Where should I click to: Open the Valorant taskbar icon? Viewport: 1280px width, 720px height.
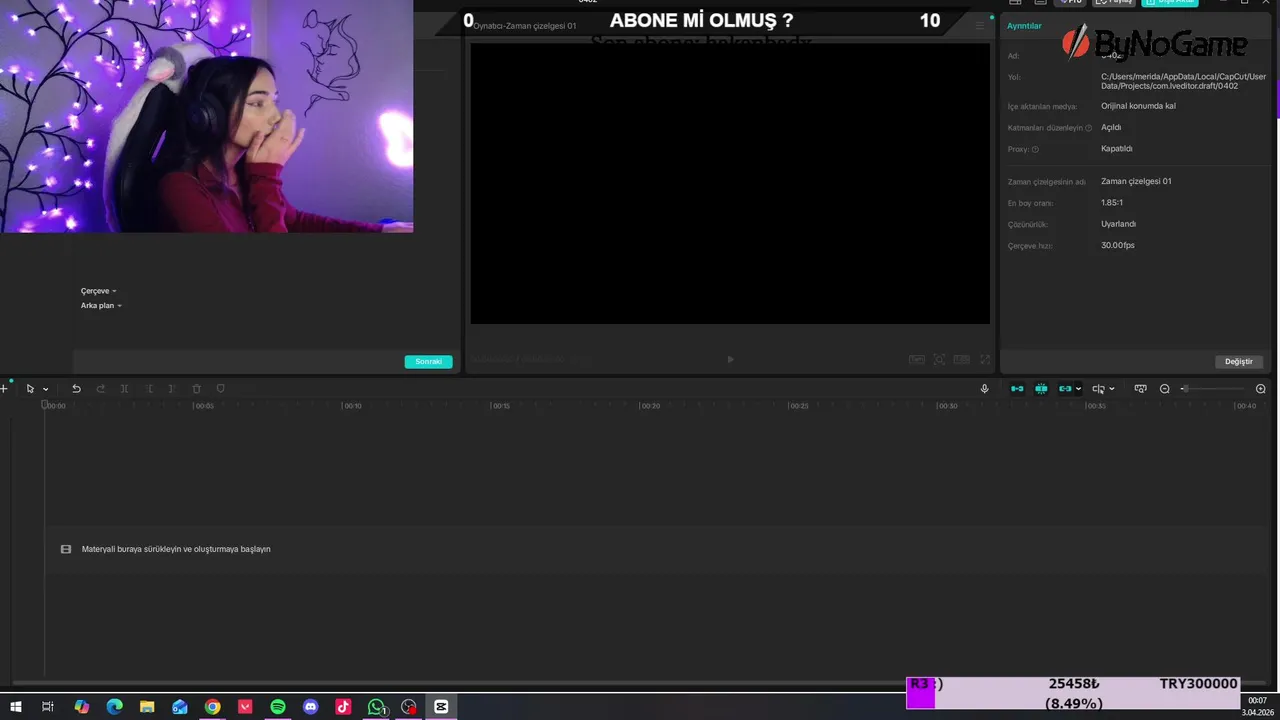245,707
